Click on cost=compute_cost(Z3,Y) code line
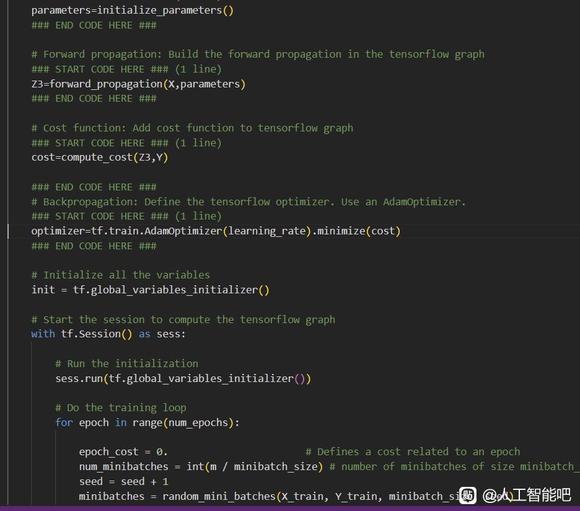This screenshot has width=580, height=511. tap(100, 157)
